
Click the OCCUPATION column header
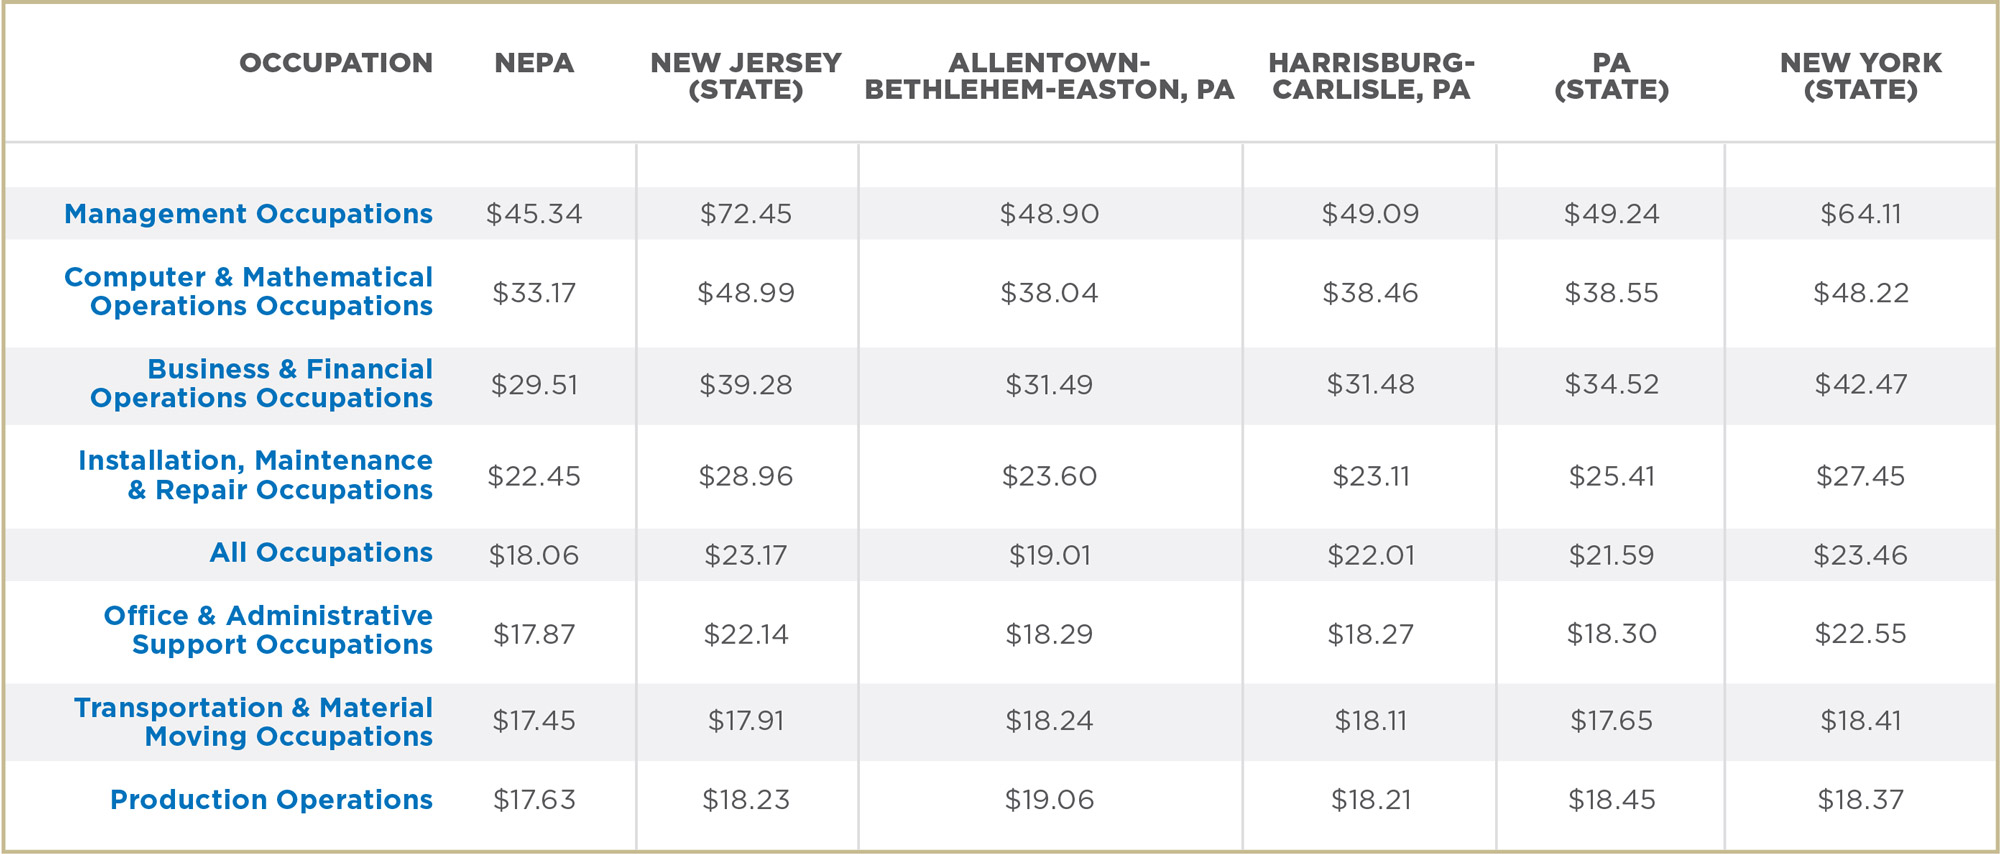[x=336, y=63]
